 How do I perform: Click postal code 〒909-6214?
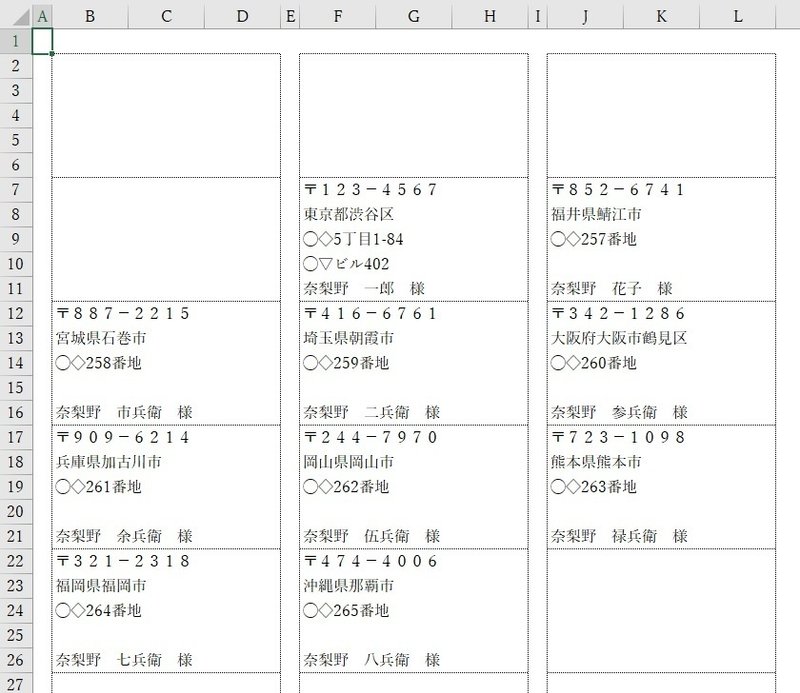[123, 437]
